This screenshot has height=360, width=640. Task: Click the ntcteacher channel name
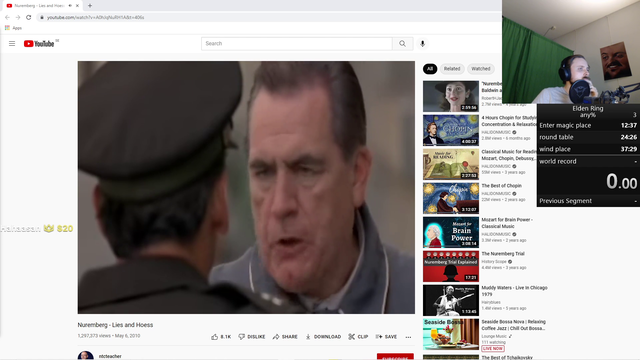(x=110, y=356)
